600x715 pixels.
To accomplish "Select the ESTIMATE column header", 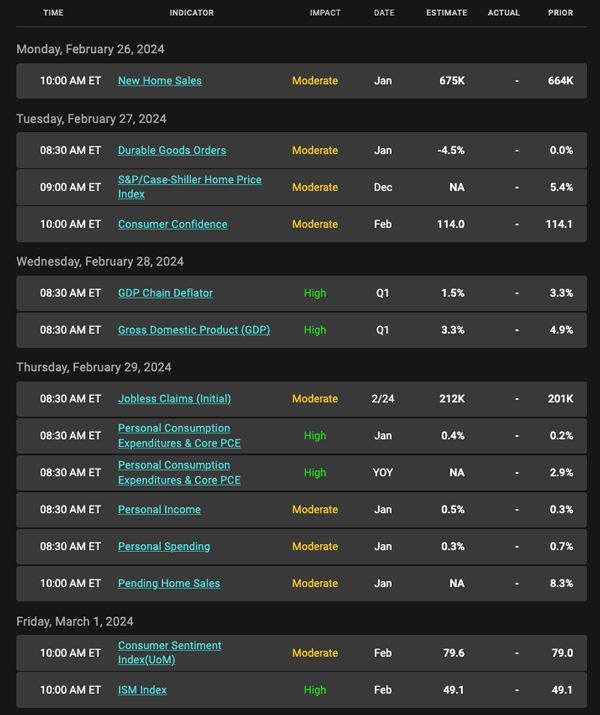I will [x=446, y=13].
